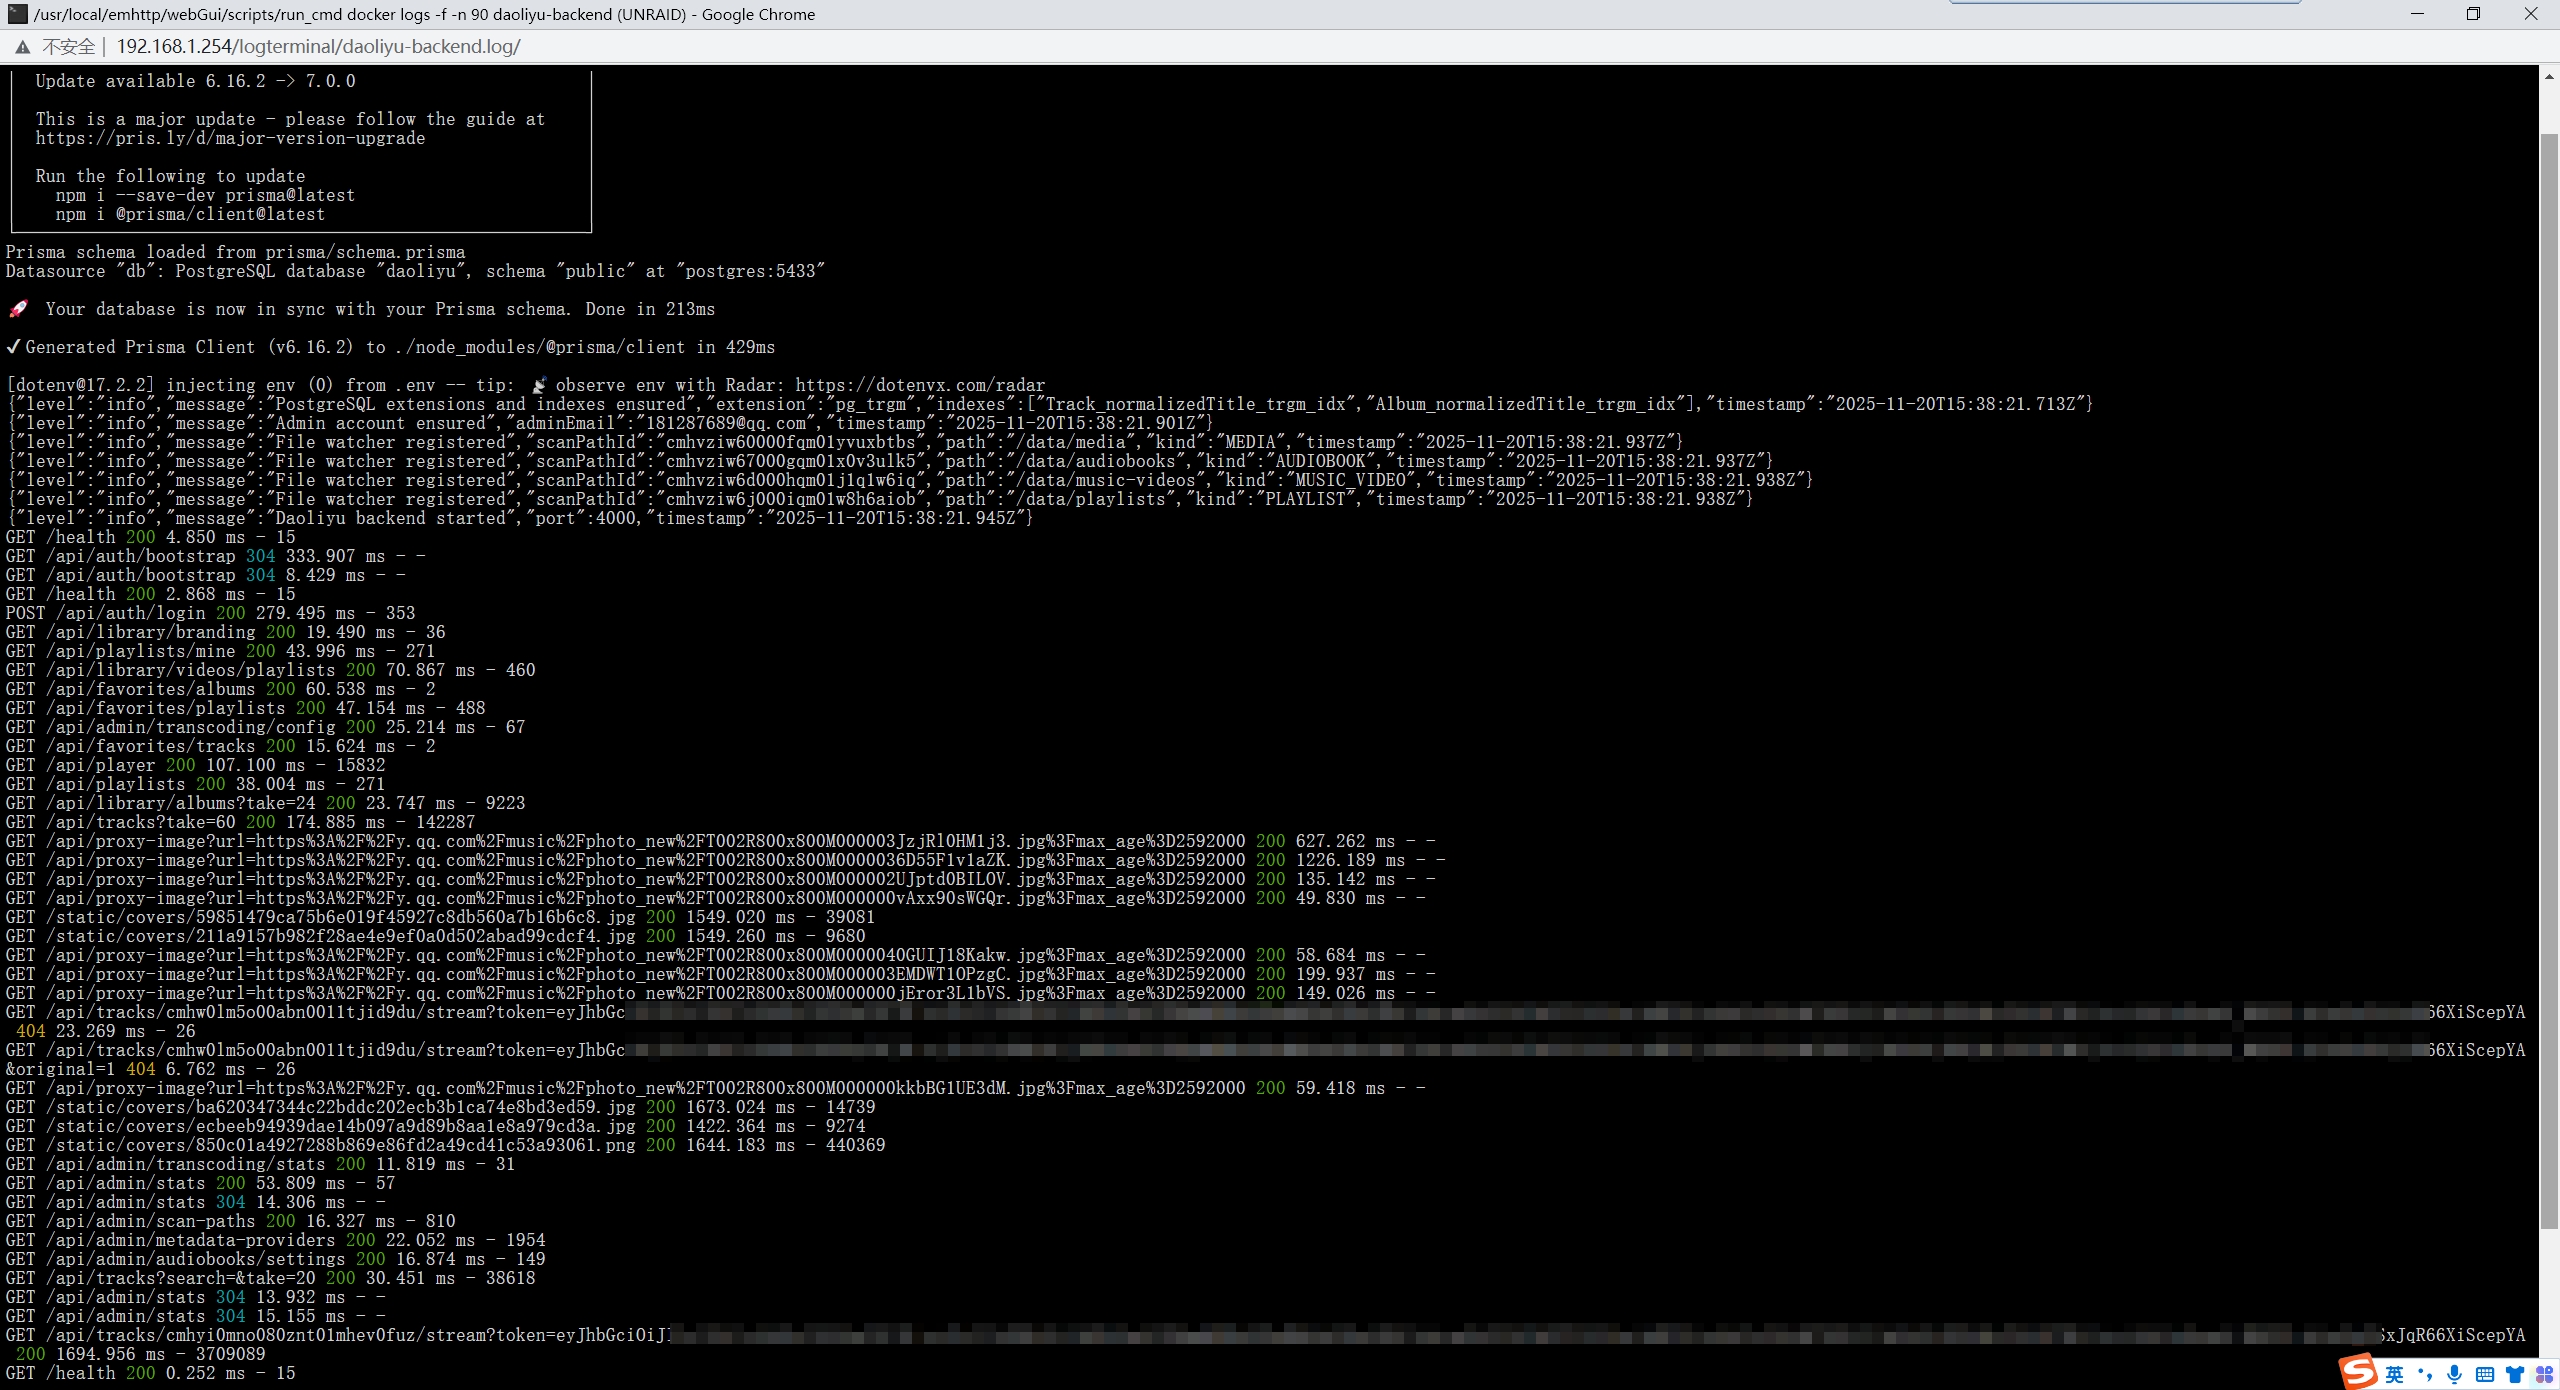Click the not-secure warning triangle icon
Viewport: 2560px width, 1390px height.
22,47
